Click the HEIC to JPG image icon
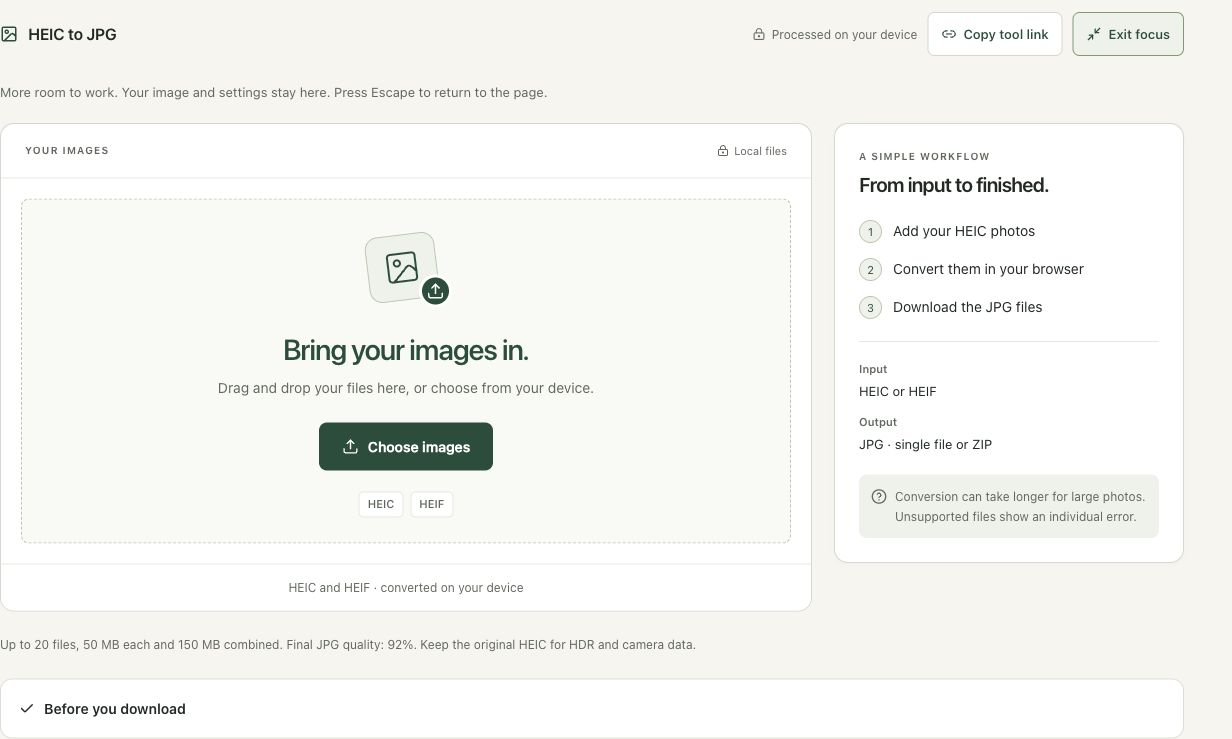This screenshot has height=739, width=1232. coord(9,34)
